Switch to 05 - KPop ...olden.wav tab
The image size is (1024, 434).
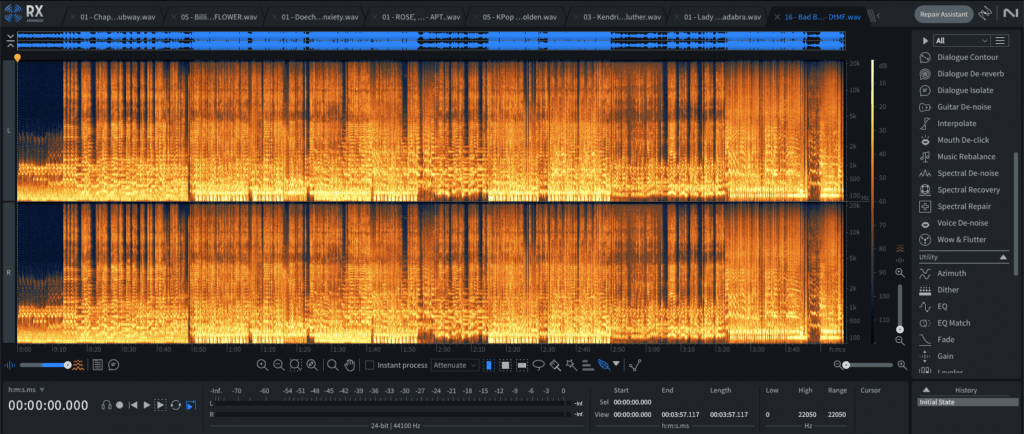pyautogui.click(x=514, y=17)
